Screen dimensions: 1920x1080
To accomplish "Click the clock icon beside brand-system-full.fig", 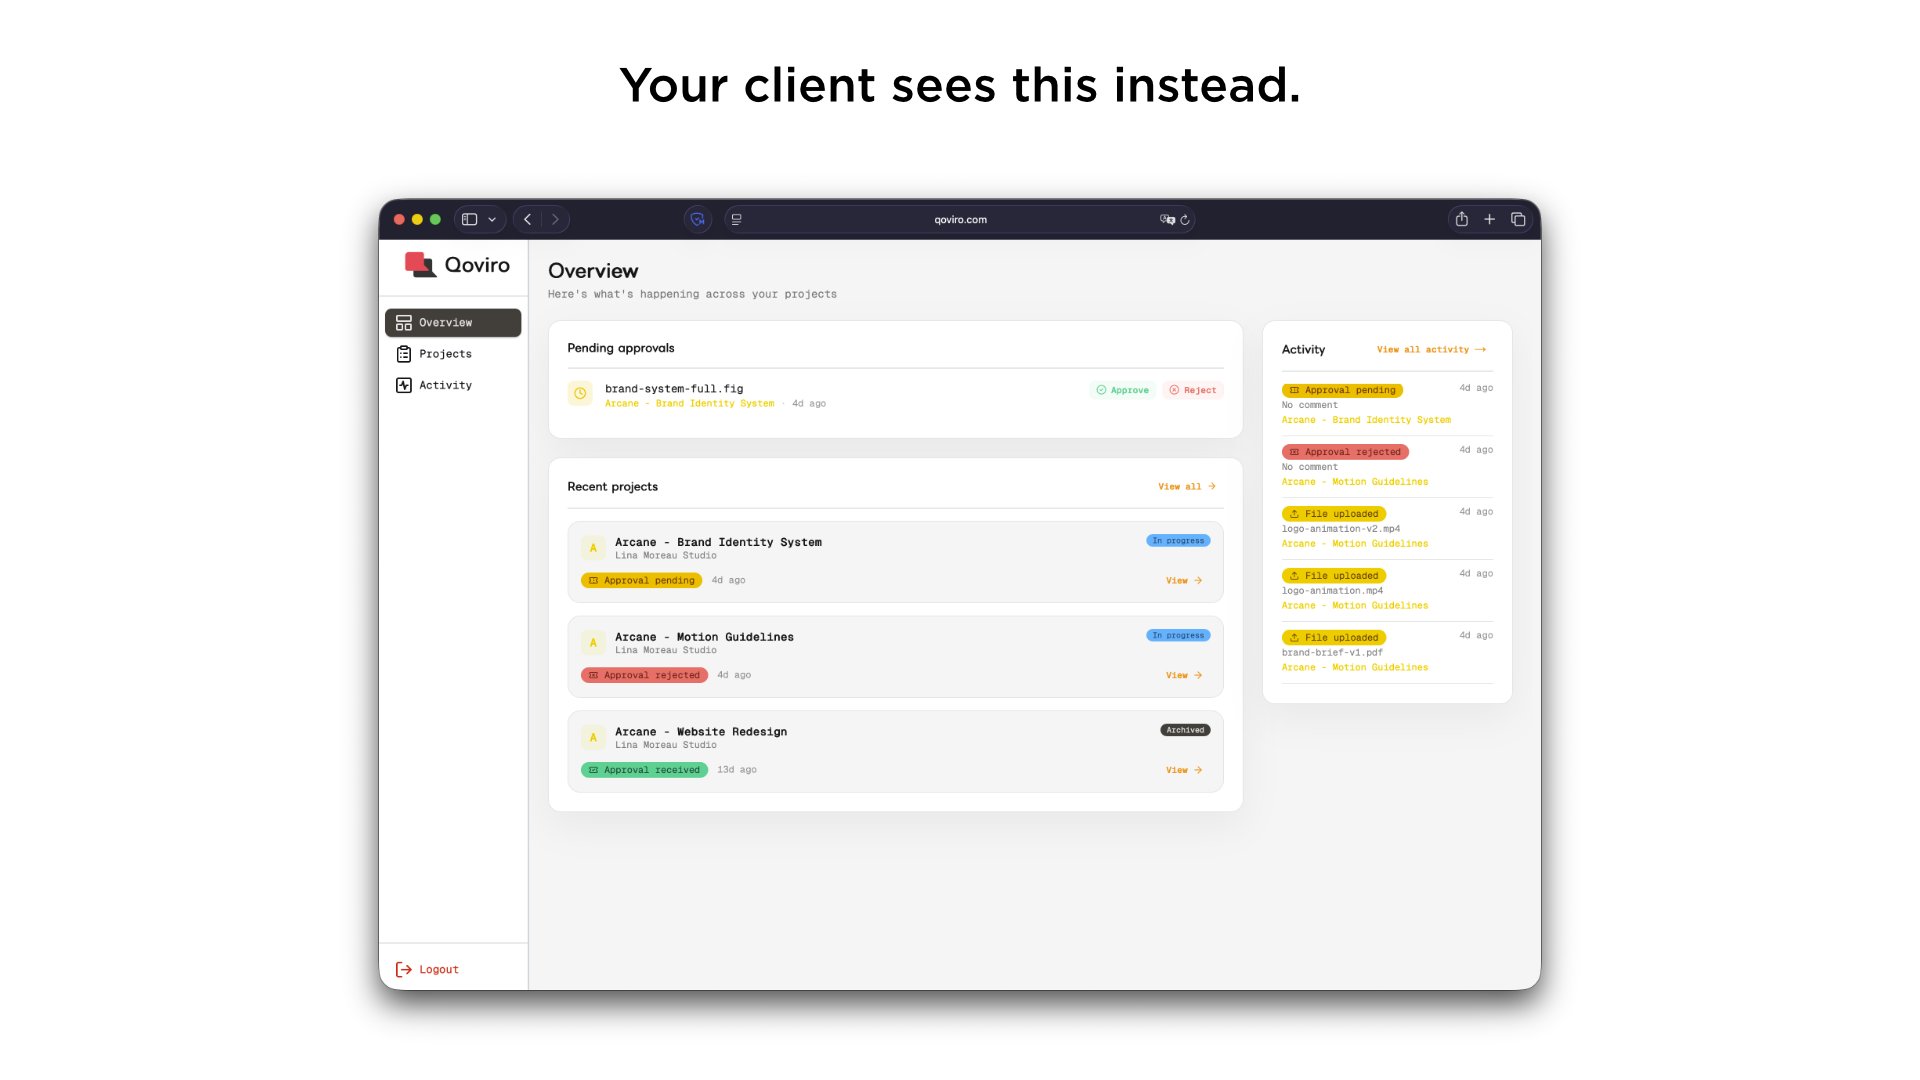I will 580,393.
